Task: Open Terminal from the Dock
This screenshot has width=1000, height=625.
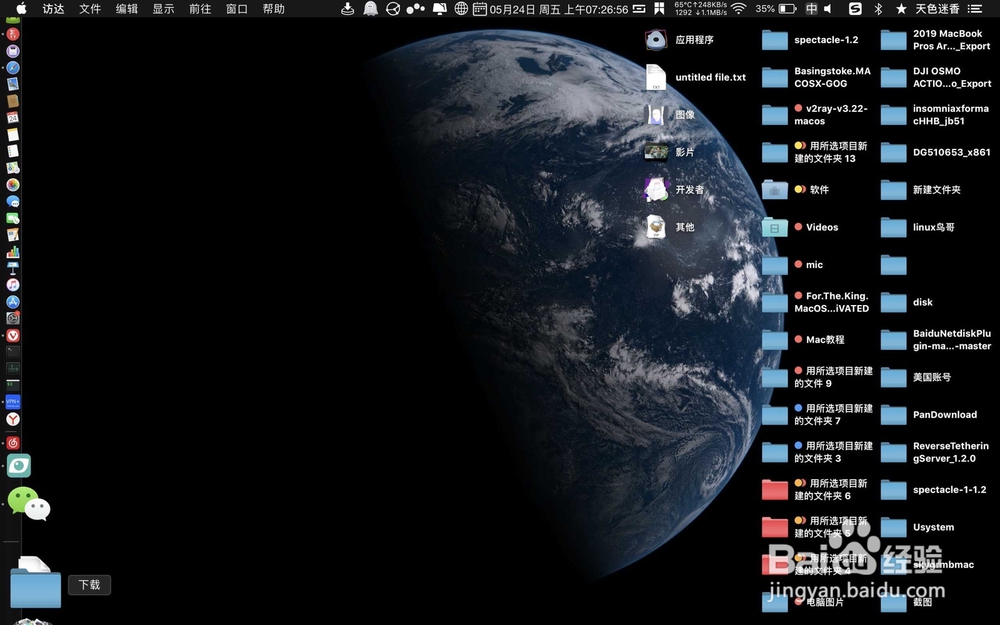Action: (13, 351)
